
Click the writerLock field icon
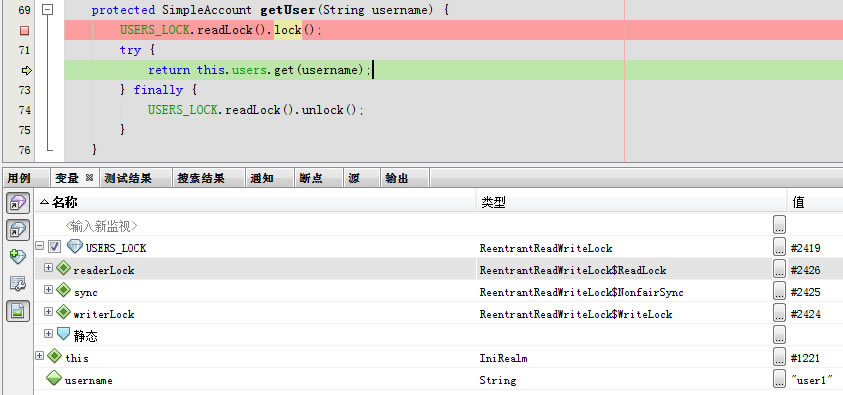[63, 312]
